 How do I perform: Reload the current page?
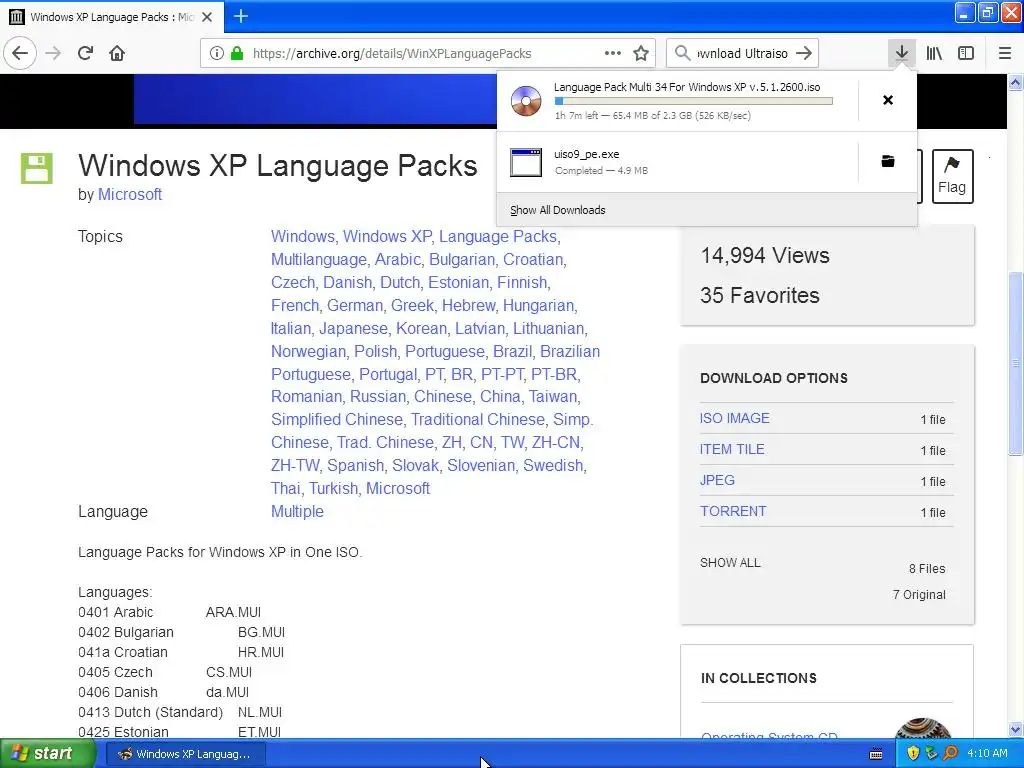pyautogui.click(x=85, y=53)
